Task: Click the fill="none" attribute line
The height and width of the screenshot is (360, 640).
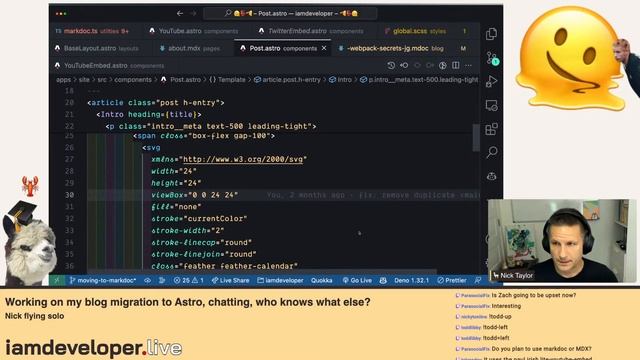Action: pos(176,207)
